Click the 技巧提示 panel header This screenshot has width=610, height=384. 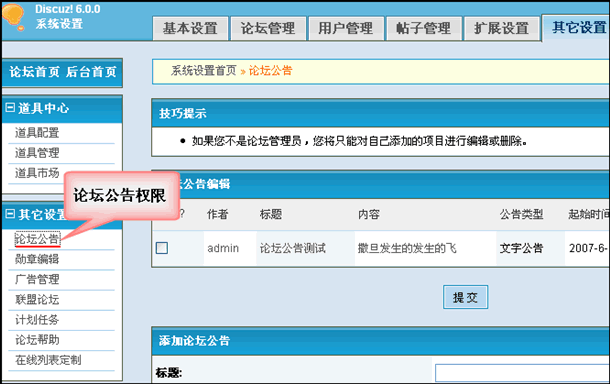[380, 113]
